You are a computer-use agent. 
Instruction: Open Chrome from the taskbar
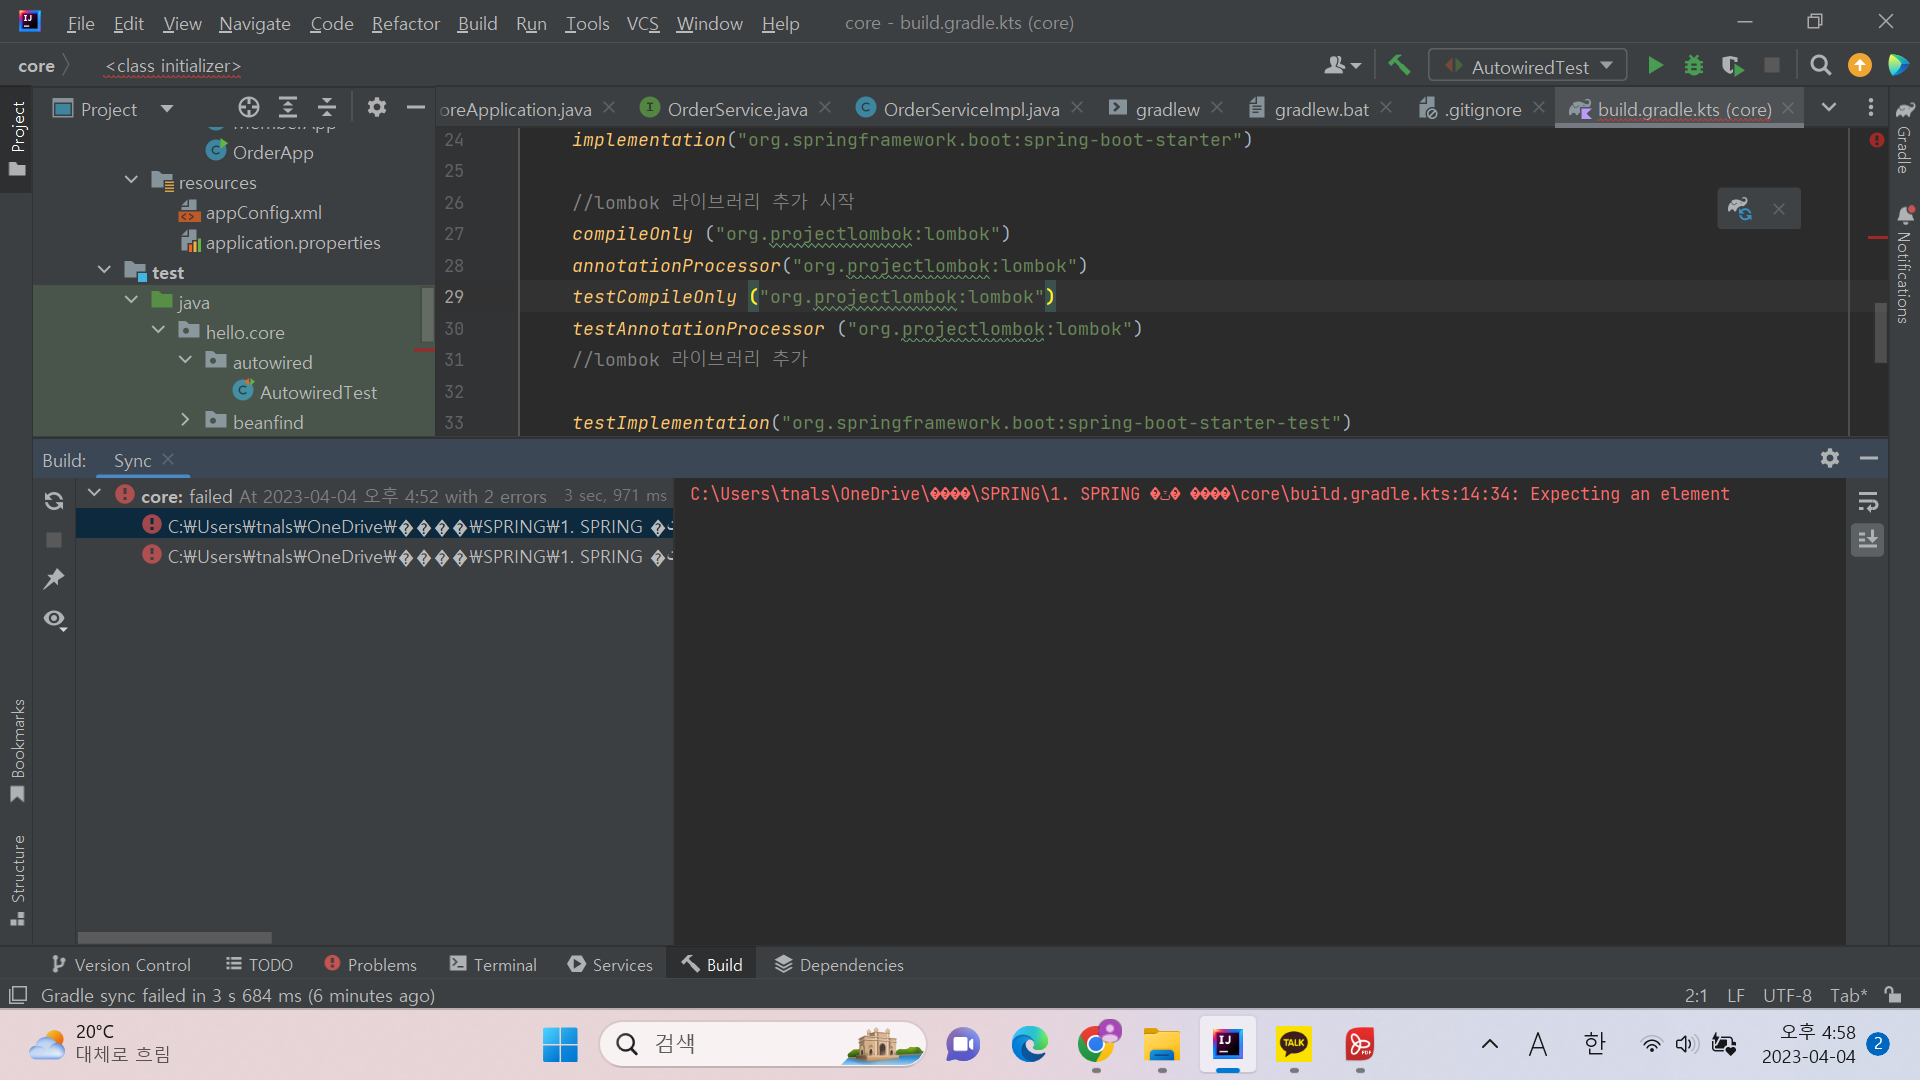click(1097, 1044)
